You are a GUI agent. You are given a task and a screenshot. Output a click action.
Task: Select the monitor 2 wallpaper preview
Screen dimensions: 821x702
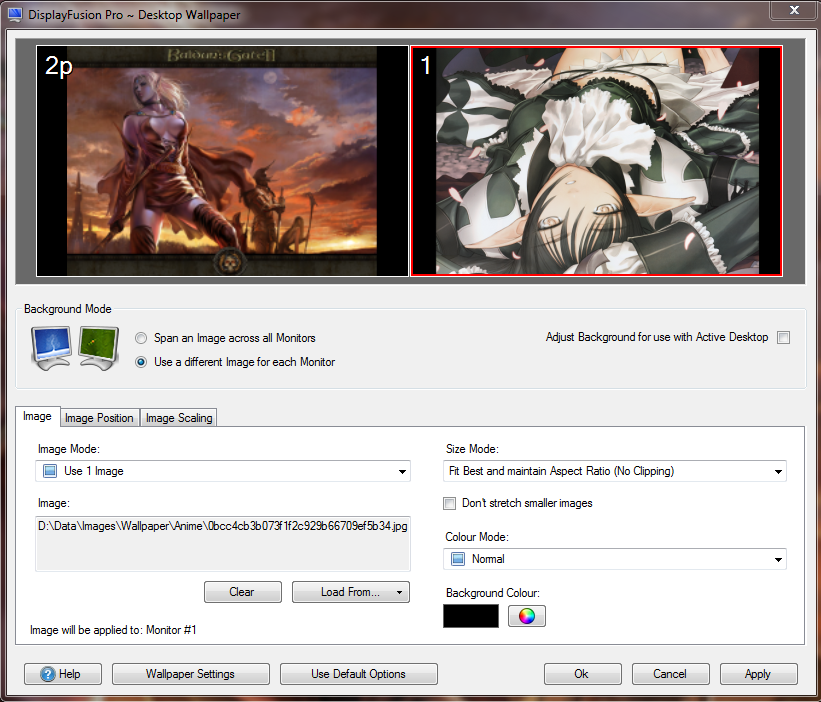222,160
